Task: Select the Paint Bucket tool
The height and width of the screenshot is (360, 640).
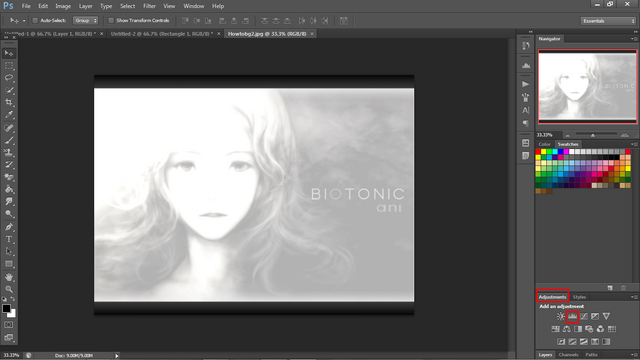Action: tap(9, 189)
